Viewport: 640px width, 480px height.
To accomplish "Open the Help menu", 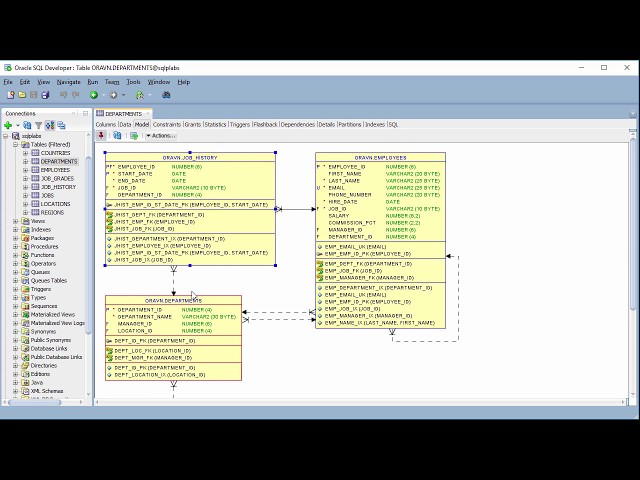I will point(184,82).
